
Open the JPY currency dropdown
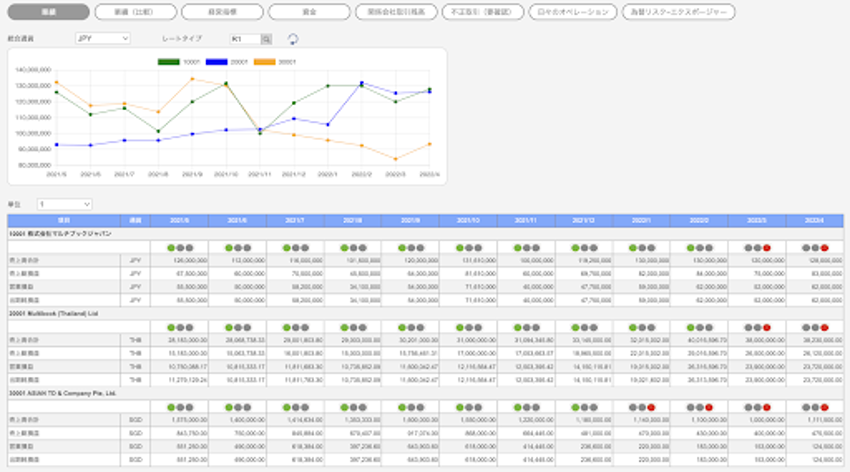(103, 39)
